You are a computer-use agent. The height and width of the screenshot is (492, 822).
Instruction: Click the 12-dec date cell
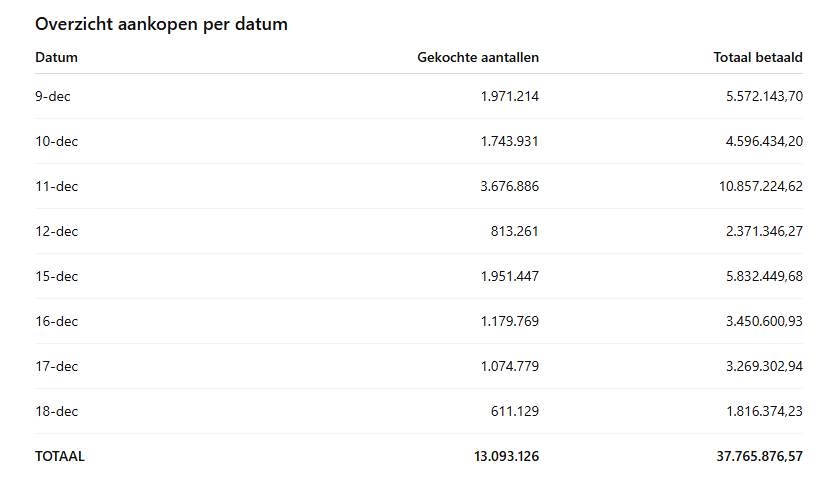[x=56, y=231]
